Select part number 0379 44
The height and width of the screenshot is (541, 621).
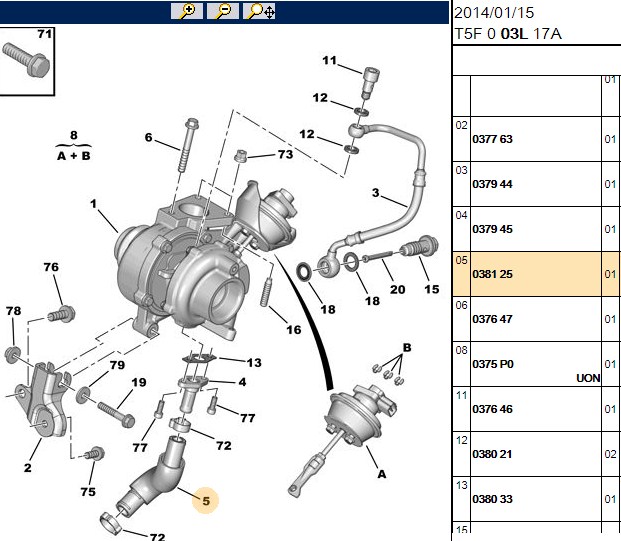click(492, 185)
